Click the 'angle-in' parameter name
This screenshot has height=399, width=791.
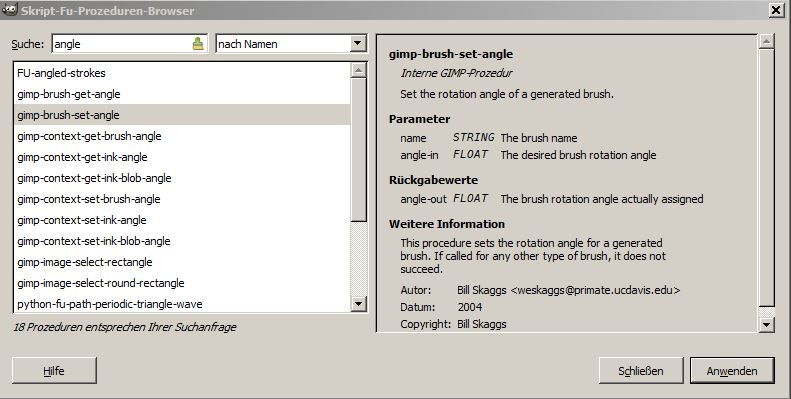419,155
